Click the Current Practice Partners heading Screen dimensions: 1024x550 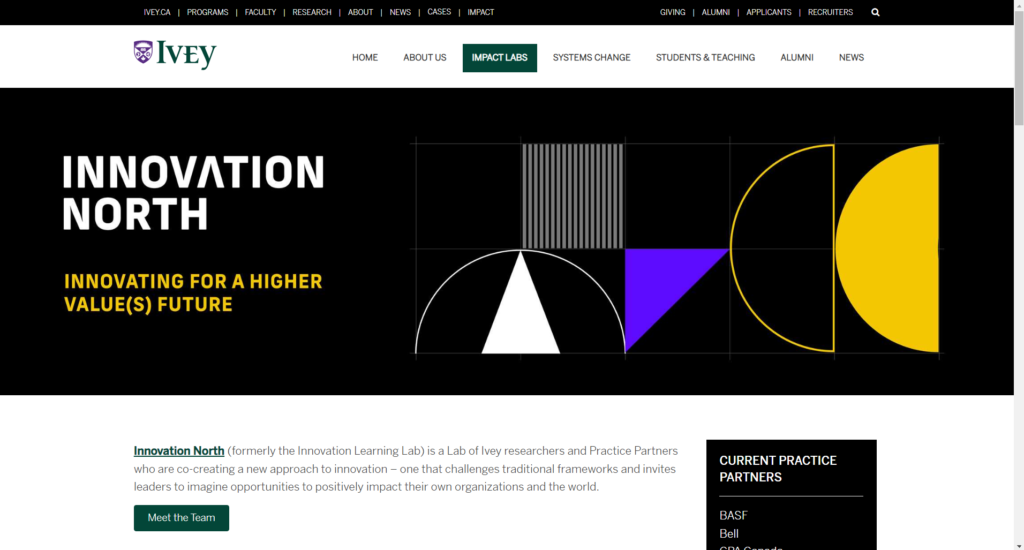pos(778,468)
